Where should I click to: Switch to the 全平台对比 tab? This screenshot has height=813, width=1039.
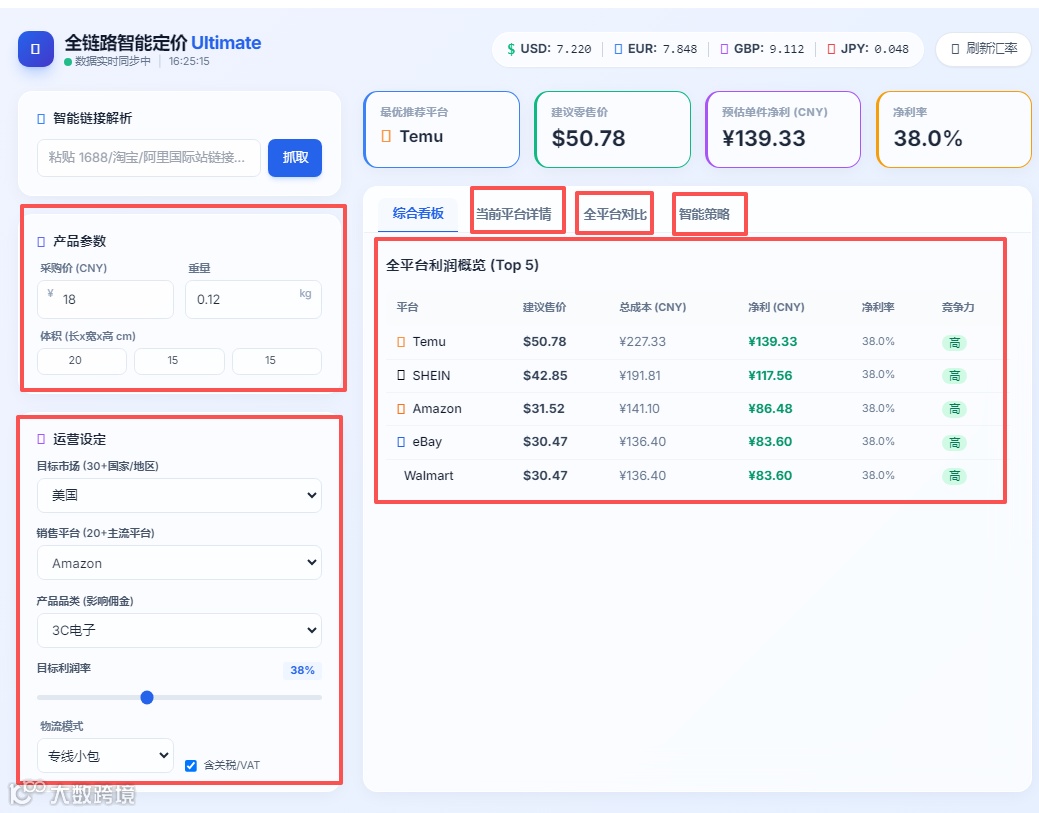tap(614, 214)
